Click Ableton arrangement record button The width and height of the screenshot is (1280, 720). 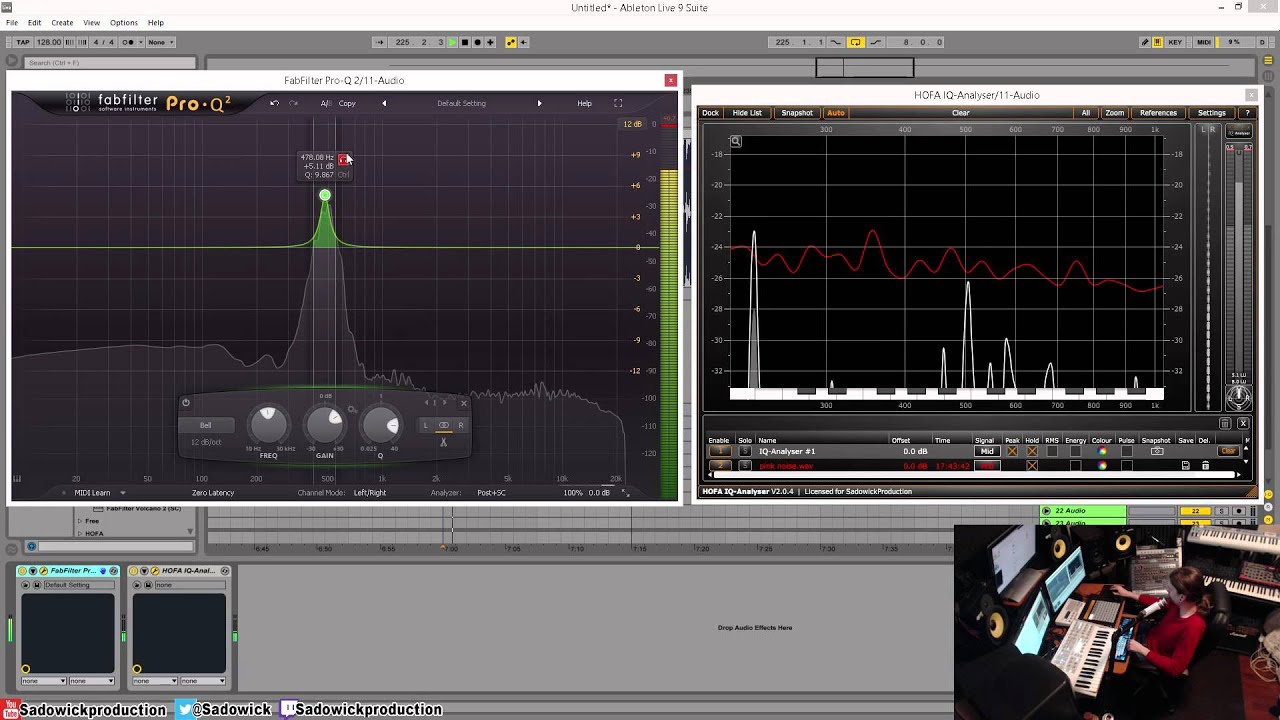coord(477,42)
